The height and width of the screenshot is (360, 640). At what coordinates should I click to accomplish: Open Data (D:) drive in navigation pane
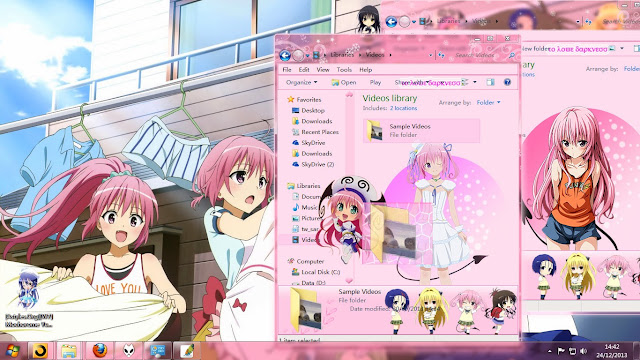[313, 282]
